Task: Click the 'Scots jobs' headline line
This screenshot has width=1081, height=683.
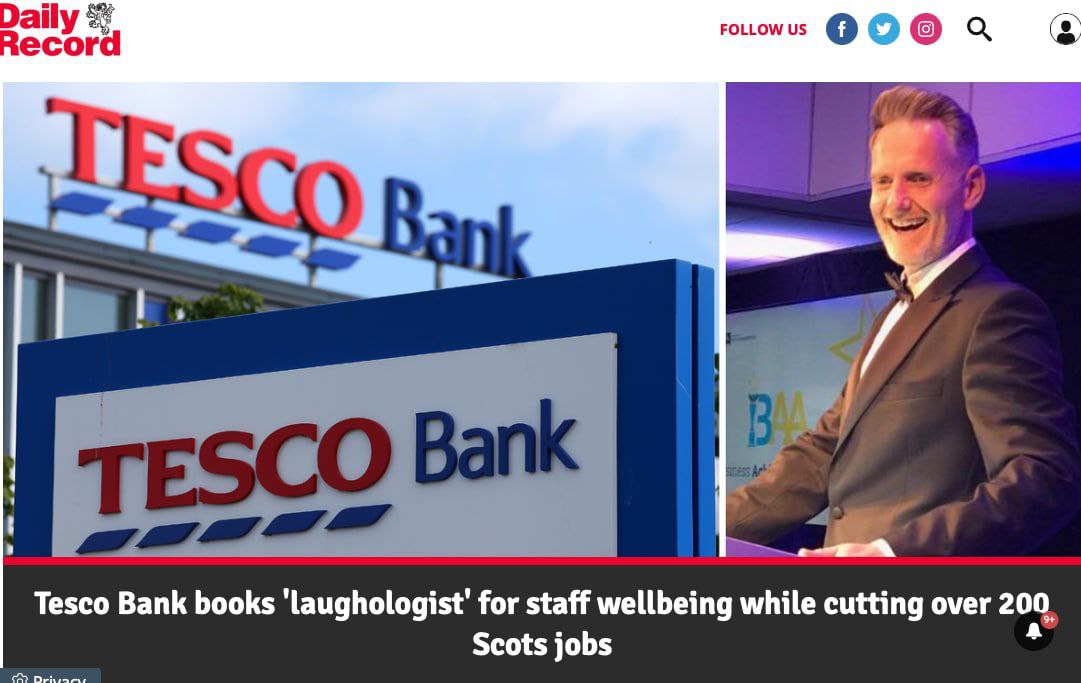Action: (x=542, y=644)
